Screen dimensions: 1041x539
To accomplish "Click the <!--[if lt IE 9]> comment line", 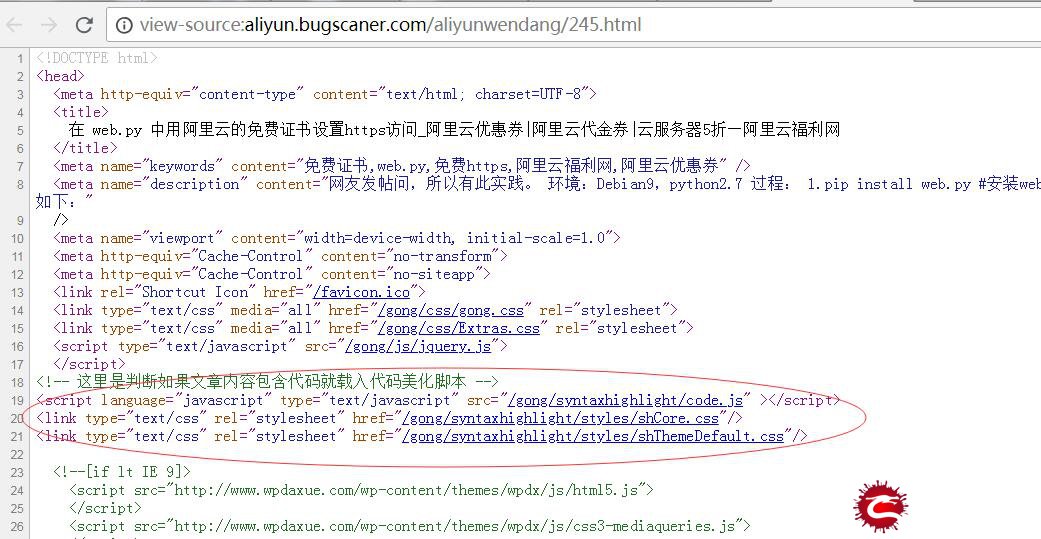I will (x=121, y=472).
